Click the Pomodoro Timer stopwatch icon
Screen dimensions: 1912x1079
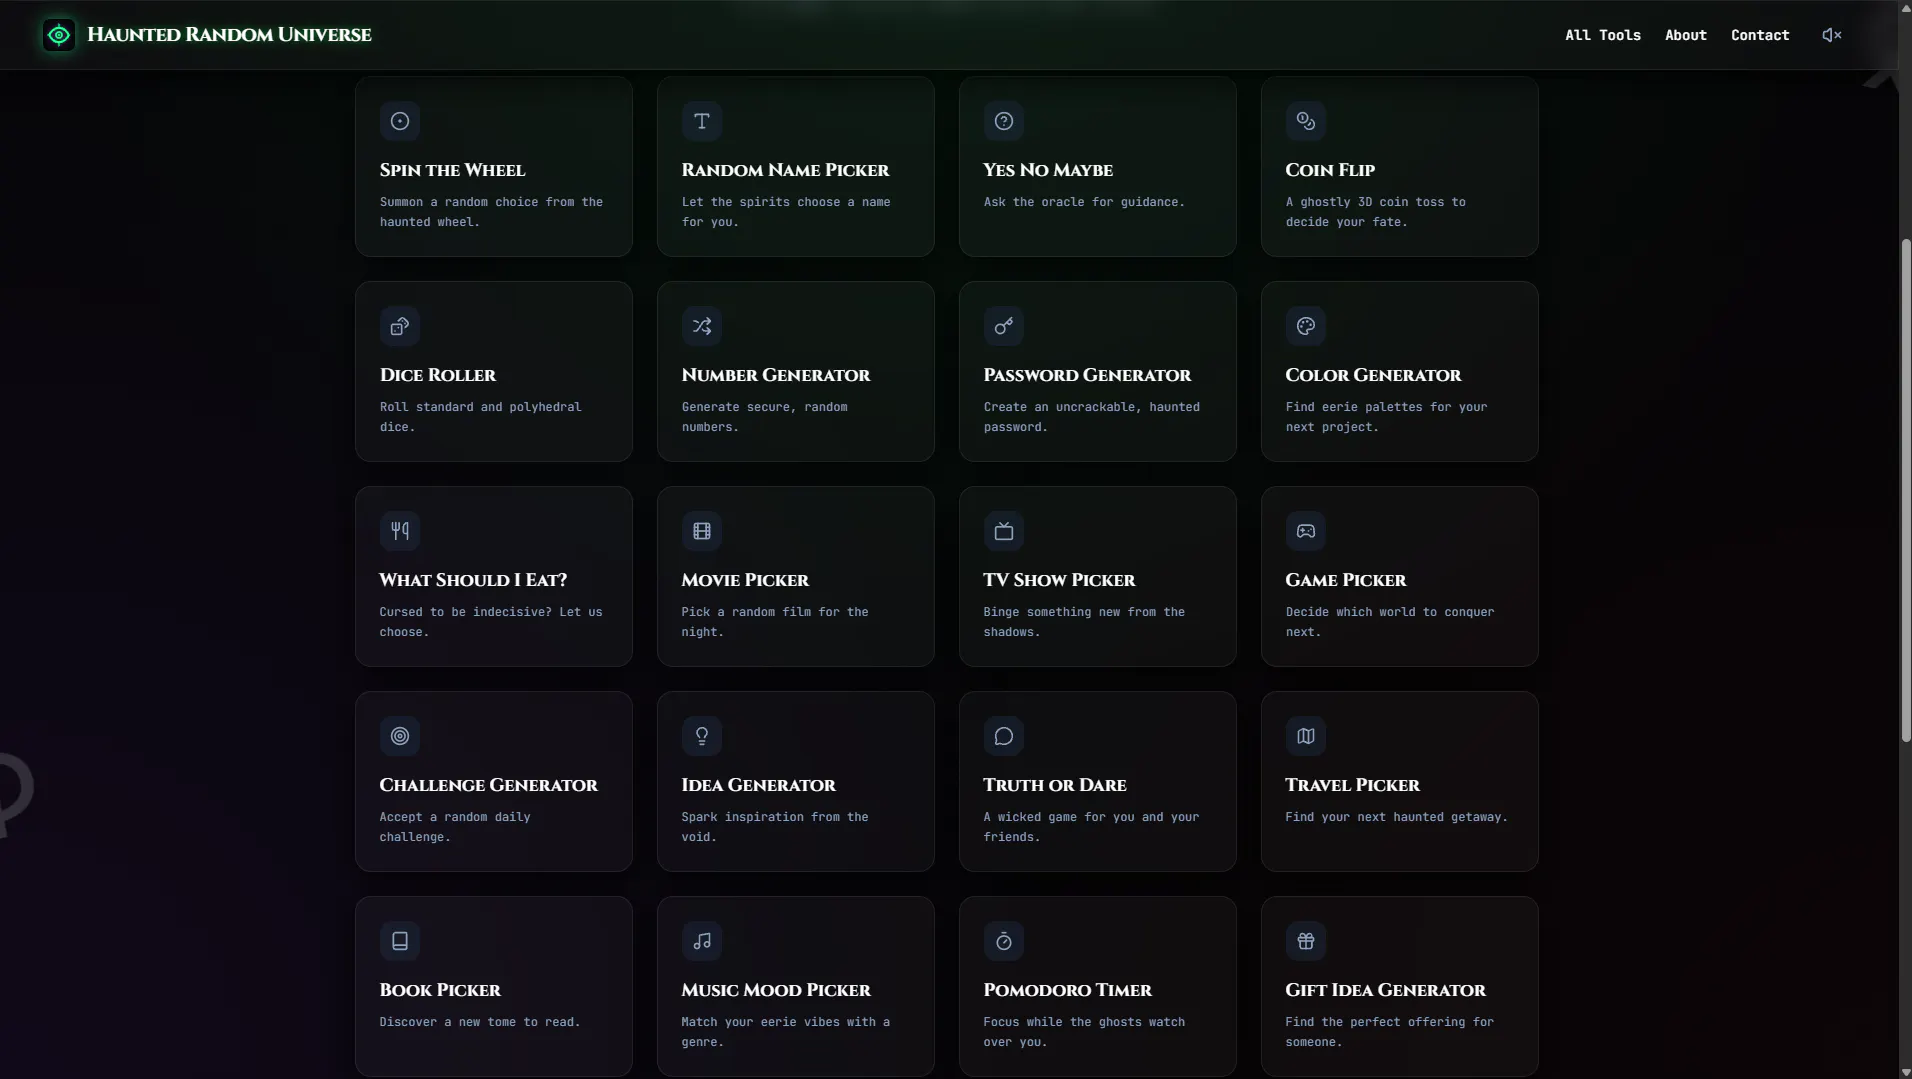point(1004,941)
